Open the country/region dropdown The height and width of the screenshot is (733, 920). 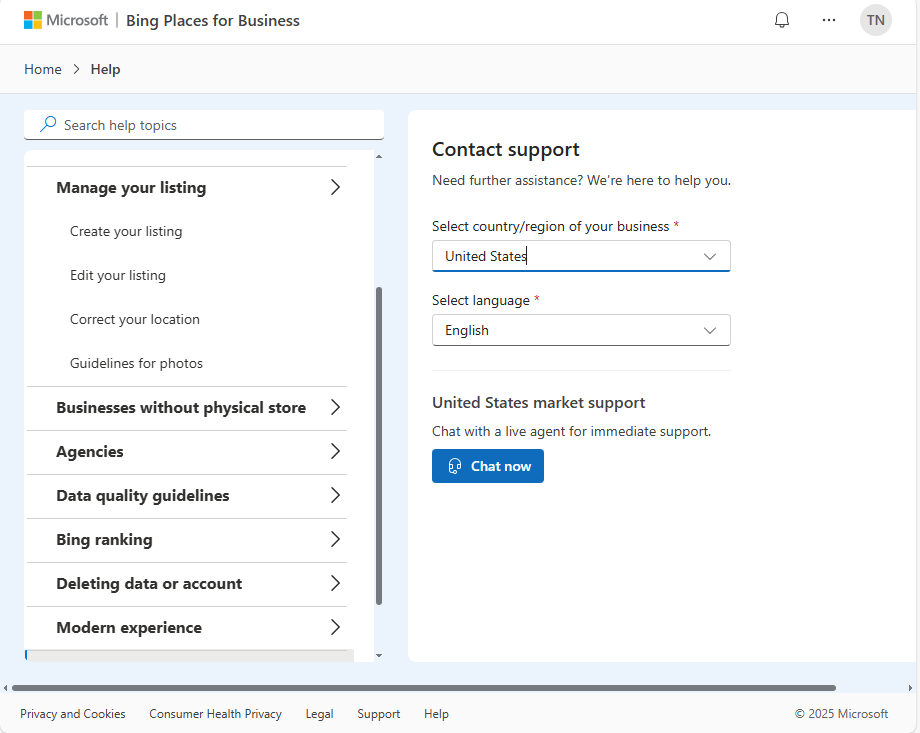[x=581, y=256]
